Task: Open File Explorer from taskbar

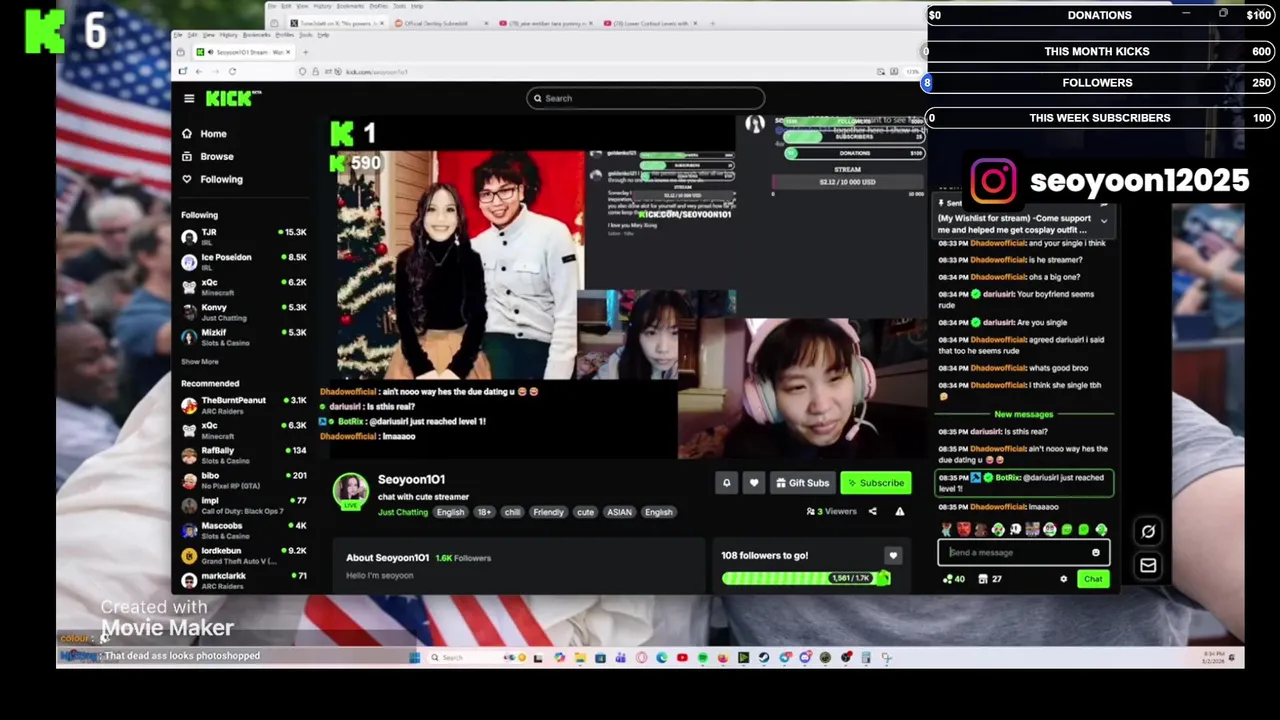Action: 580,658
